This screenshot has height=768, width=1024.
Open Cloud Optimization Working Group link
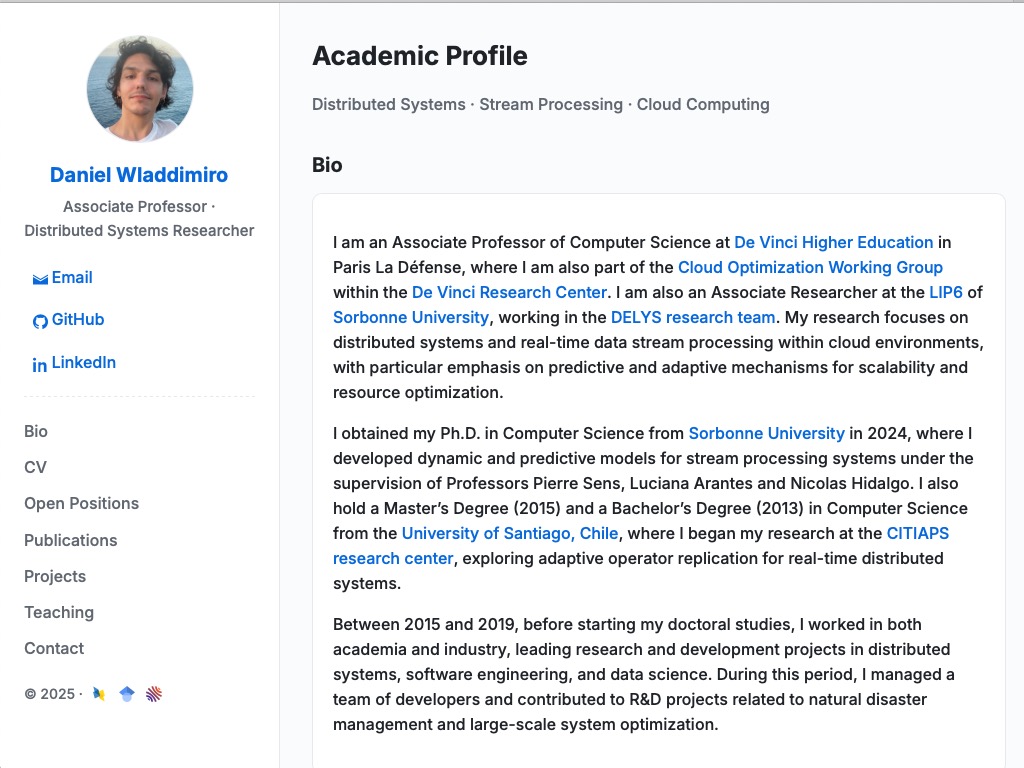pos(810,268)
